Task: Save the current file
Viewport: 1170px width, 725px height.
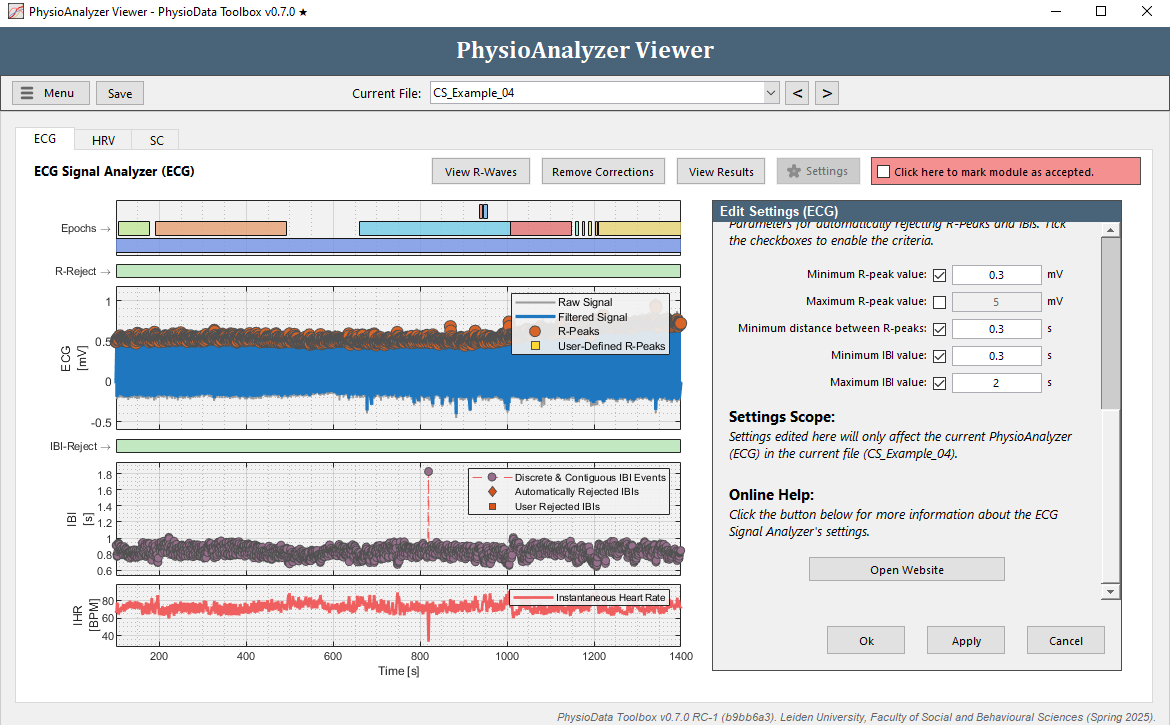Action: pos(119,93)
